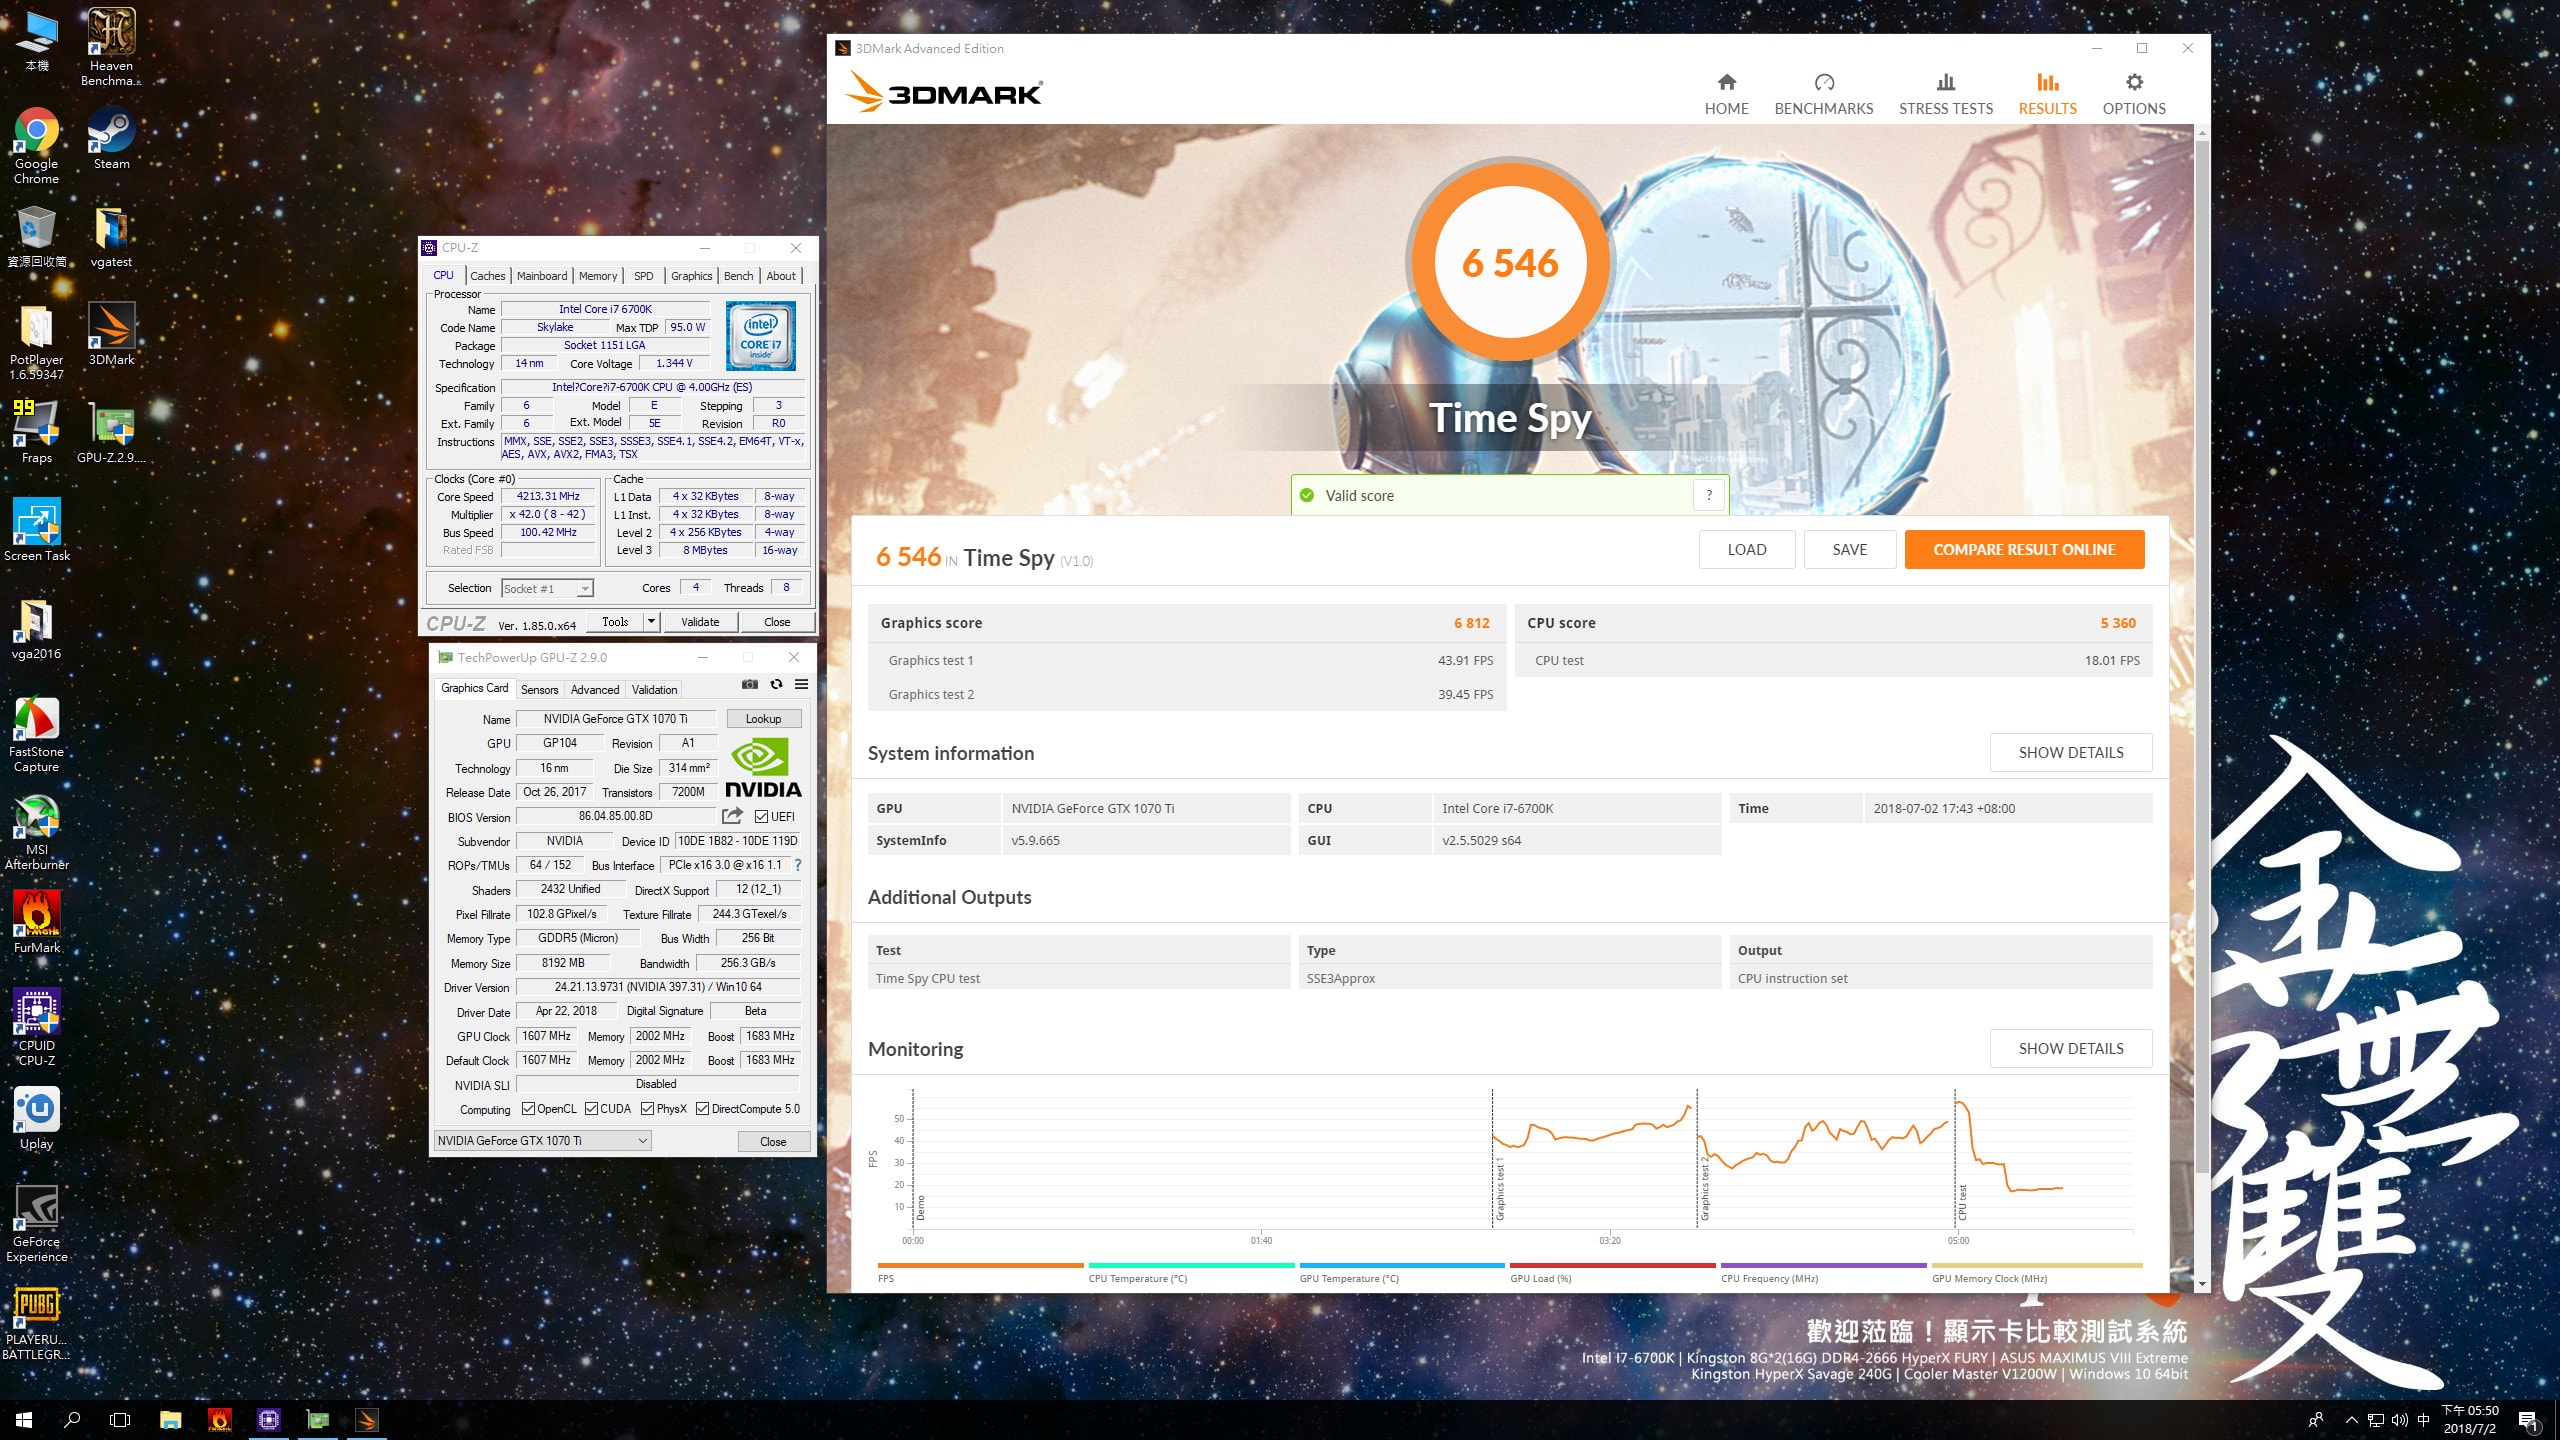Open the GPU-Z graphics card selector dropdown
The width and height of the screenshot is (2560, 1440).
[543, 1140]
